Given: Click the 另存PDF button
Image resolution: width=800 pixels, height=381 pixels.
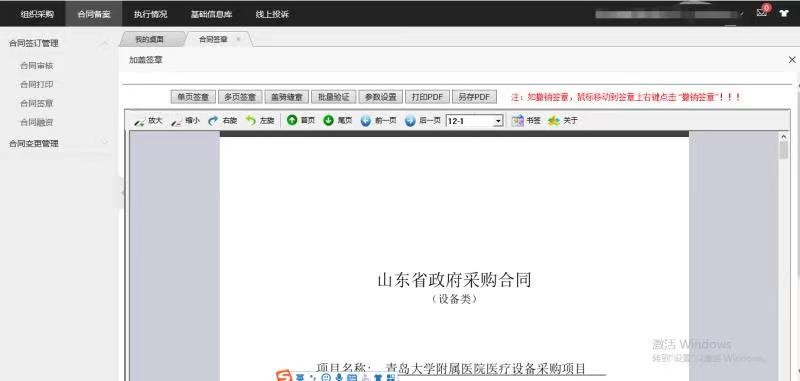Looking at the screenshot, I should click(474, 97).
